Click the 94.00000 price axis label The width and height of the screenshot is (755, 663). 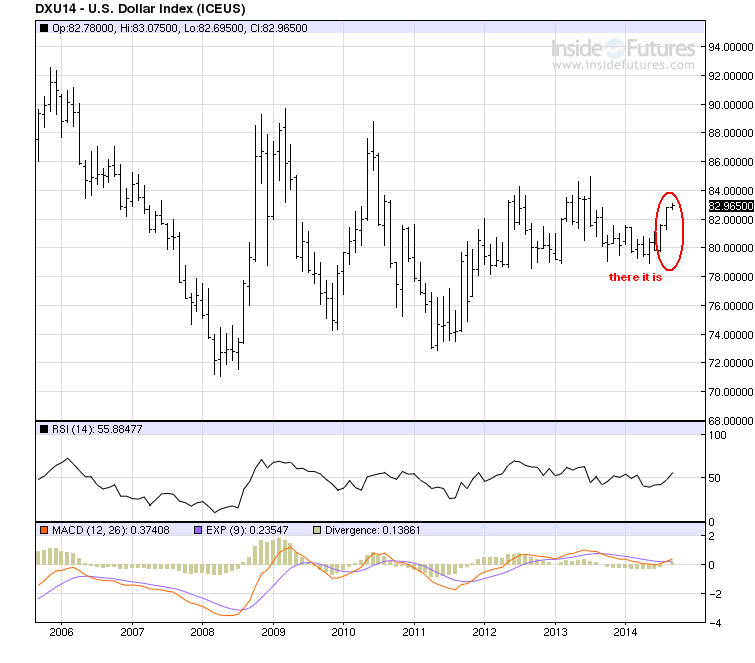(x=730, y=47)
